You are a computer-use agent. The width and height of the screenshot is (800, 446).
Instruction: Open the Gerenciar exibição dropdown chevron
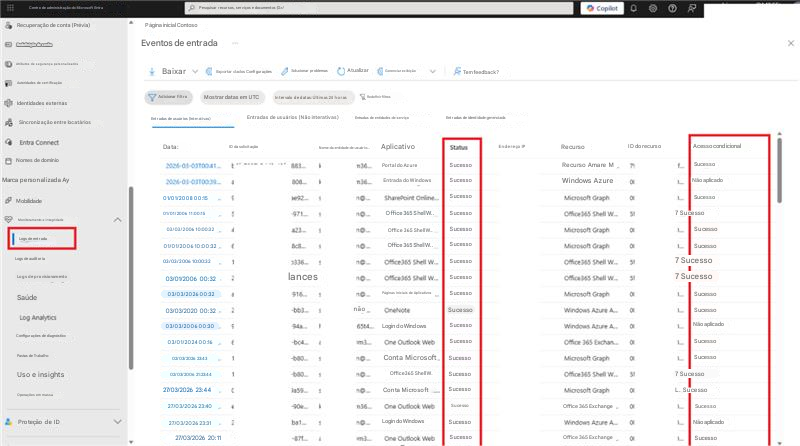[x=433, y=71]
